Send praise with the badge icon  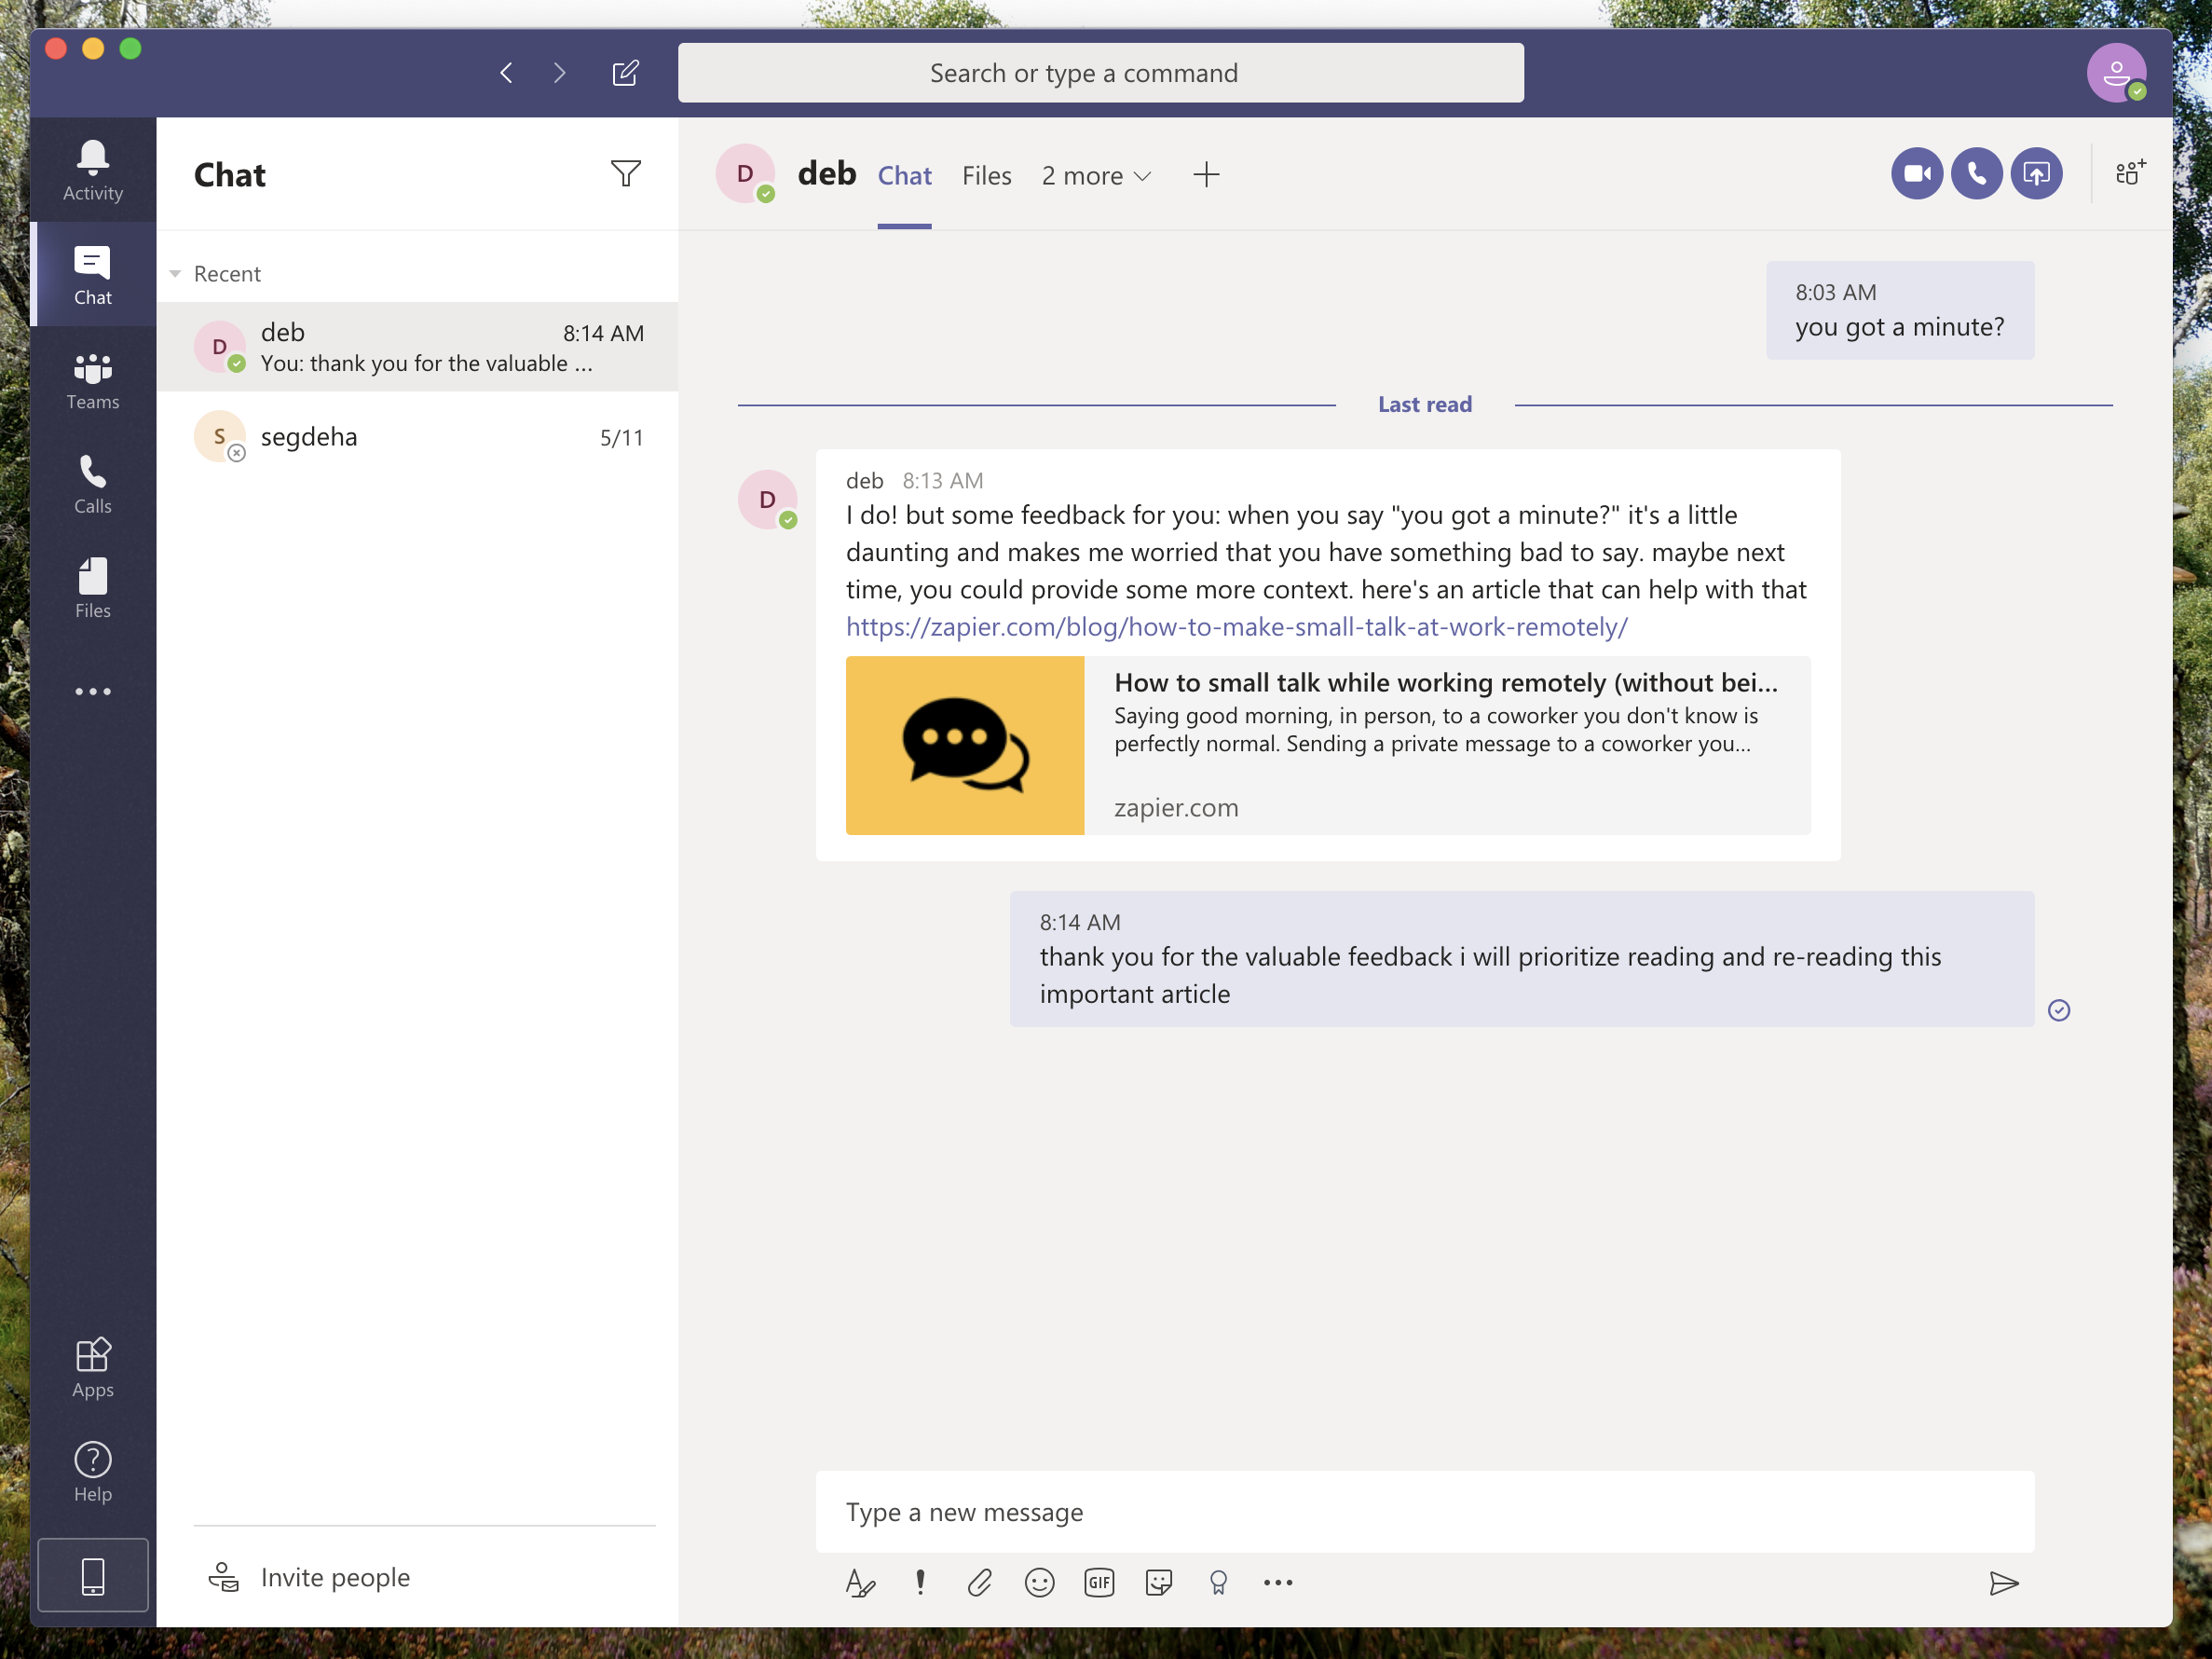coord(1218,1582)
